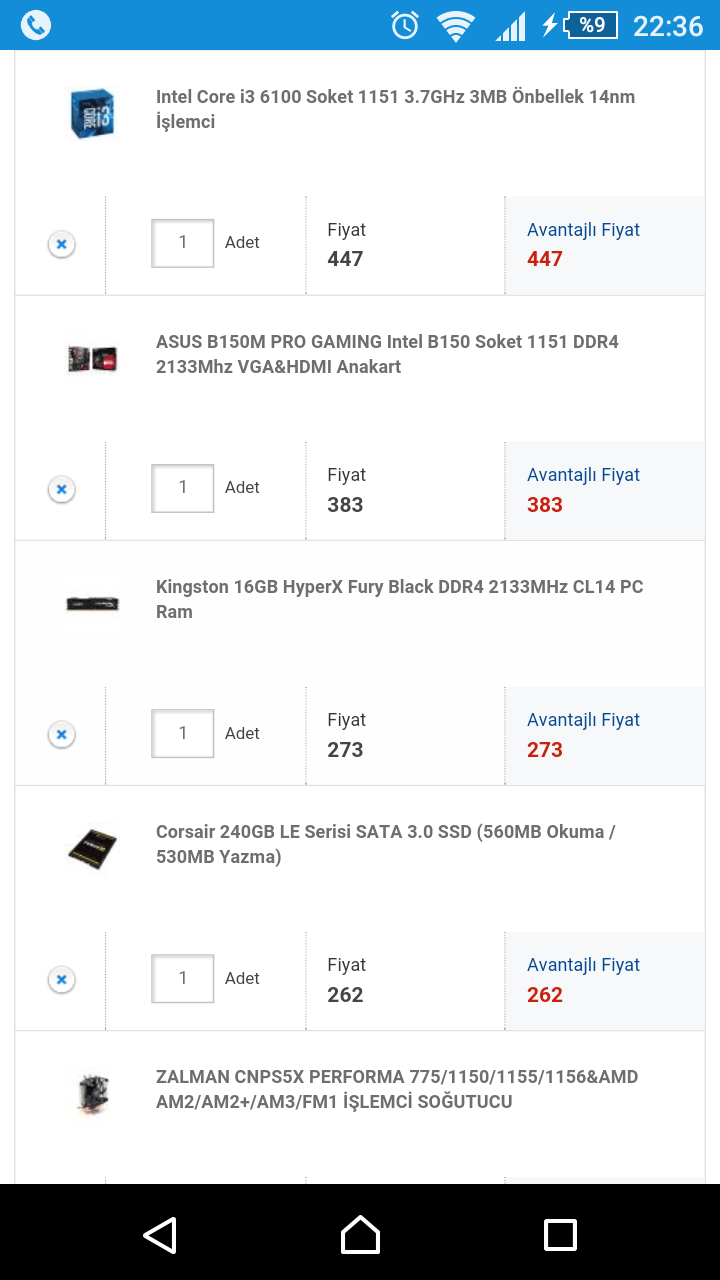Edit quantity field for Intel Core i3
Image resolution: width=720 pixels, height=1280 pixels.
tap(183, 243)
